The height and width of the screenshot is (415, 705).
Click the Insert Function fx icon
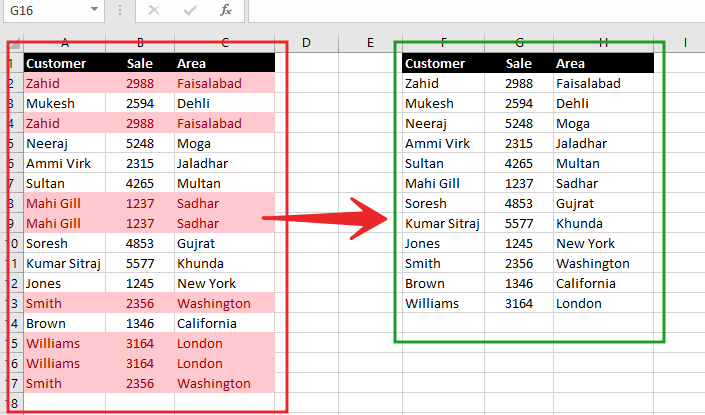(226, 10)
